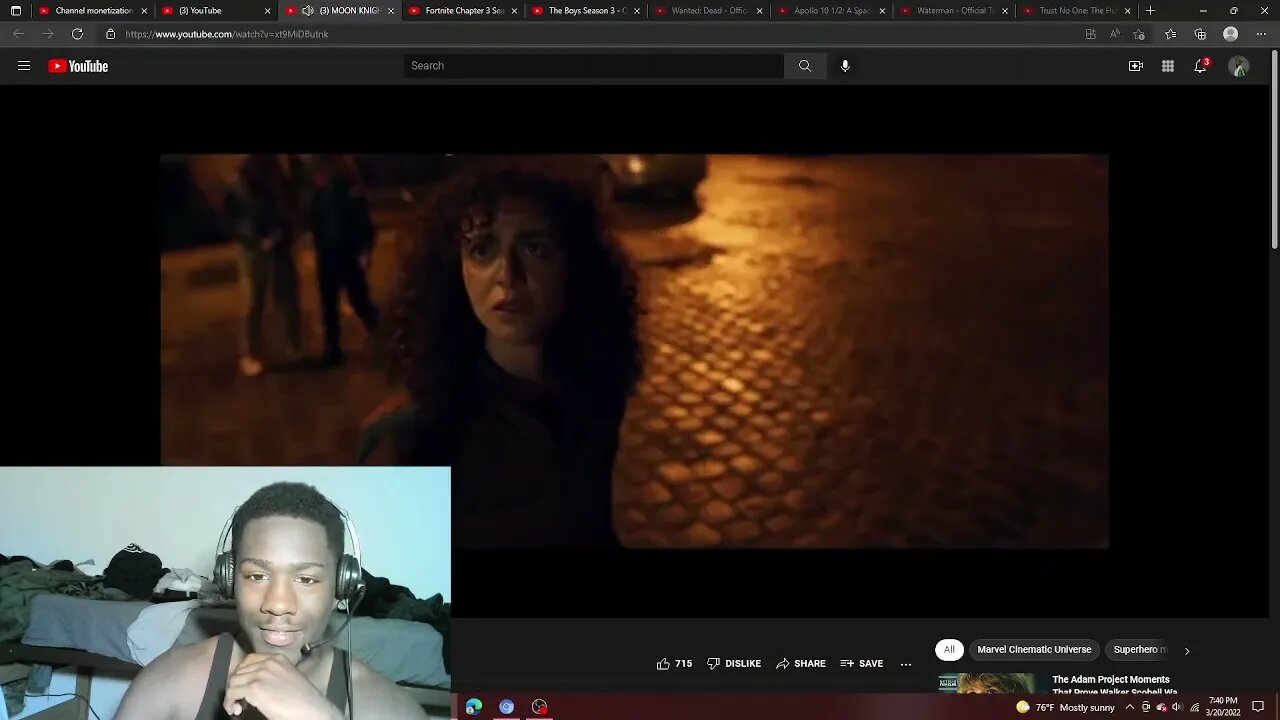Select the Marvel Cinematic Universe chip
Viewport: 1280px width, 720px height.
tap(1034, 650)
